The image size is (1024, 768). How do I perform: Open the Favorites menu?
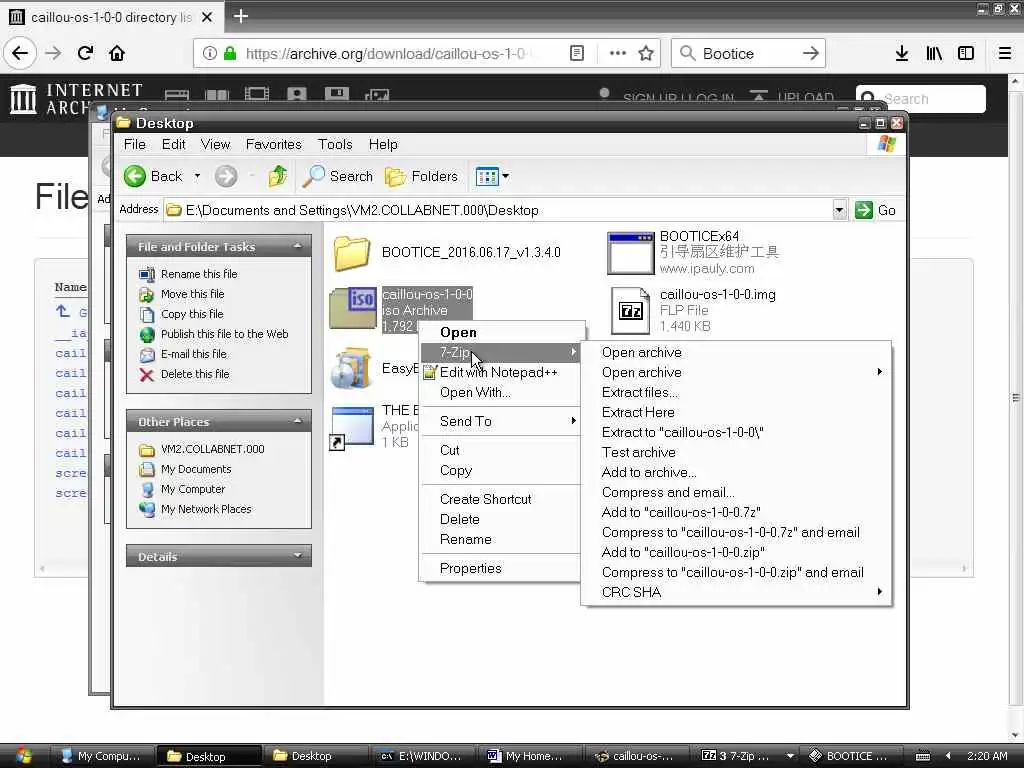click(x=274, y=144)
